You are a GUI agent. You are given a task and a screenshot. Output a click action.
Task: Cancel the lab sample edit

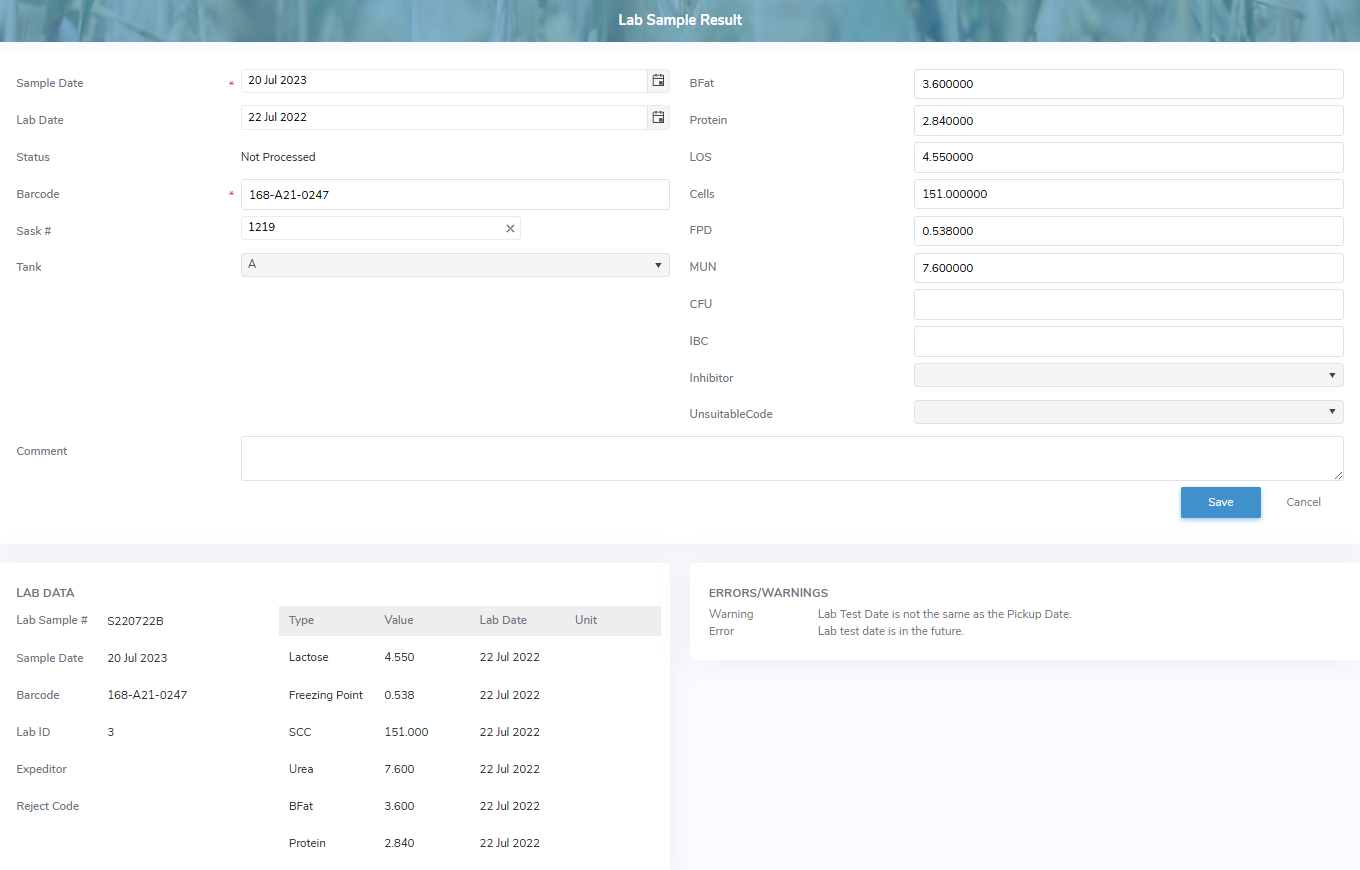click(x=1303, y=502)
